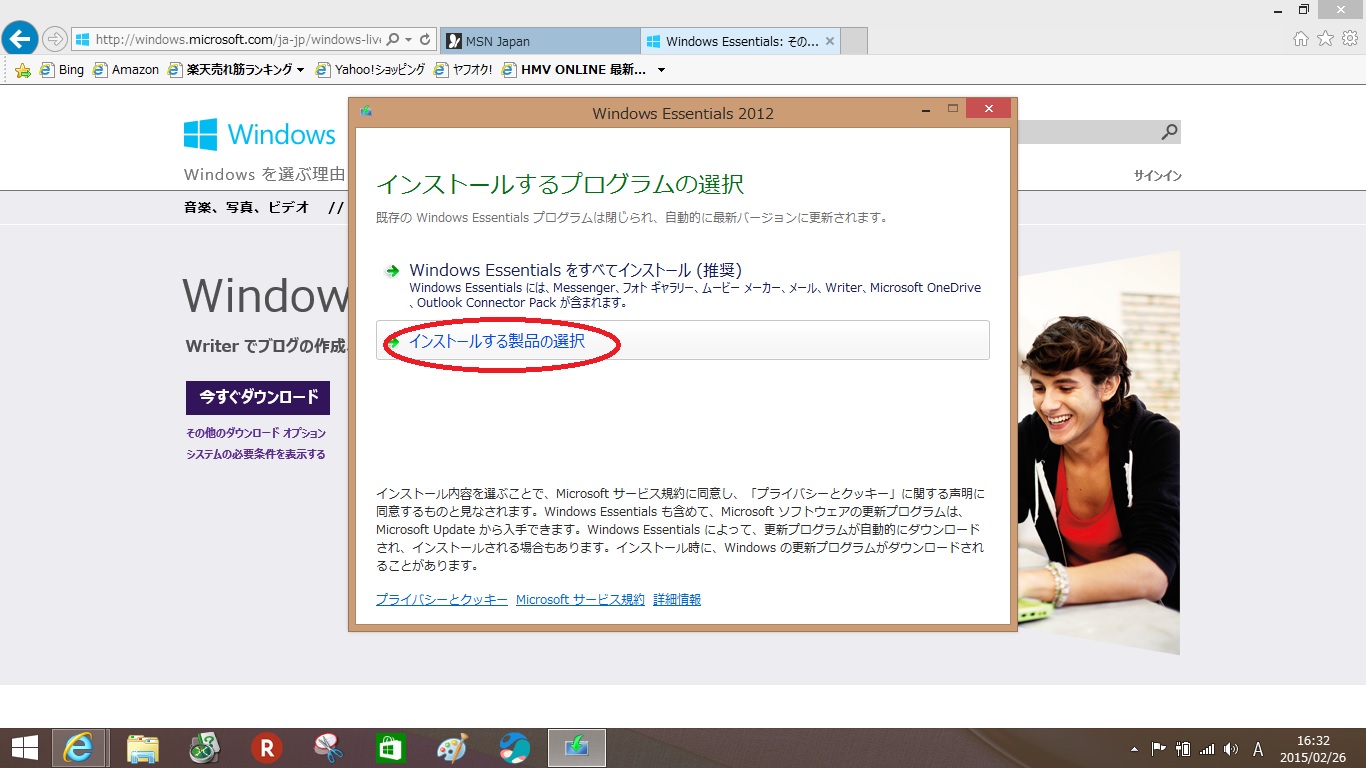Open the browser Tools gear icon
This screenshot has height=768, width=1366.
point(1350,39)
